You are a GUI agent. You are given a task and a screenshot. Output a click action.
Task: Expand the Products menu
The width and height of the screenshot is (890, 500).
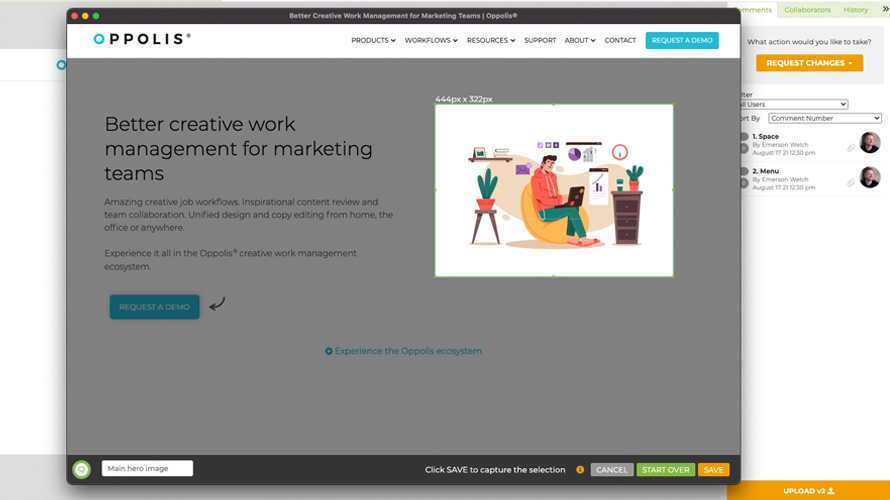pyautogui.click(x=373, y=41)
